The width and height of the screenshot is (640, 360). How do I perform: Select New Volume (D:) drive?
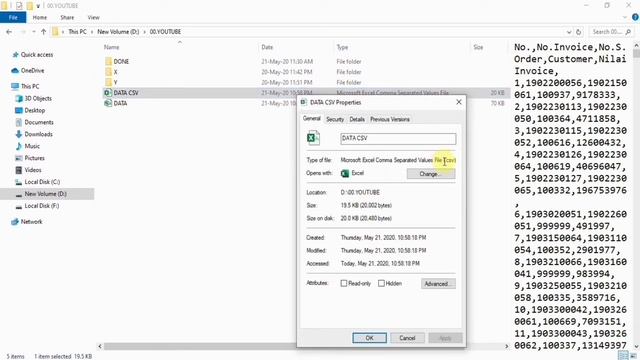45,194
